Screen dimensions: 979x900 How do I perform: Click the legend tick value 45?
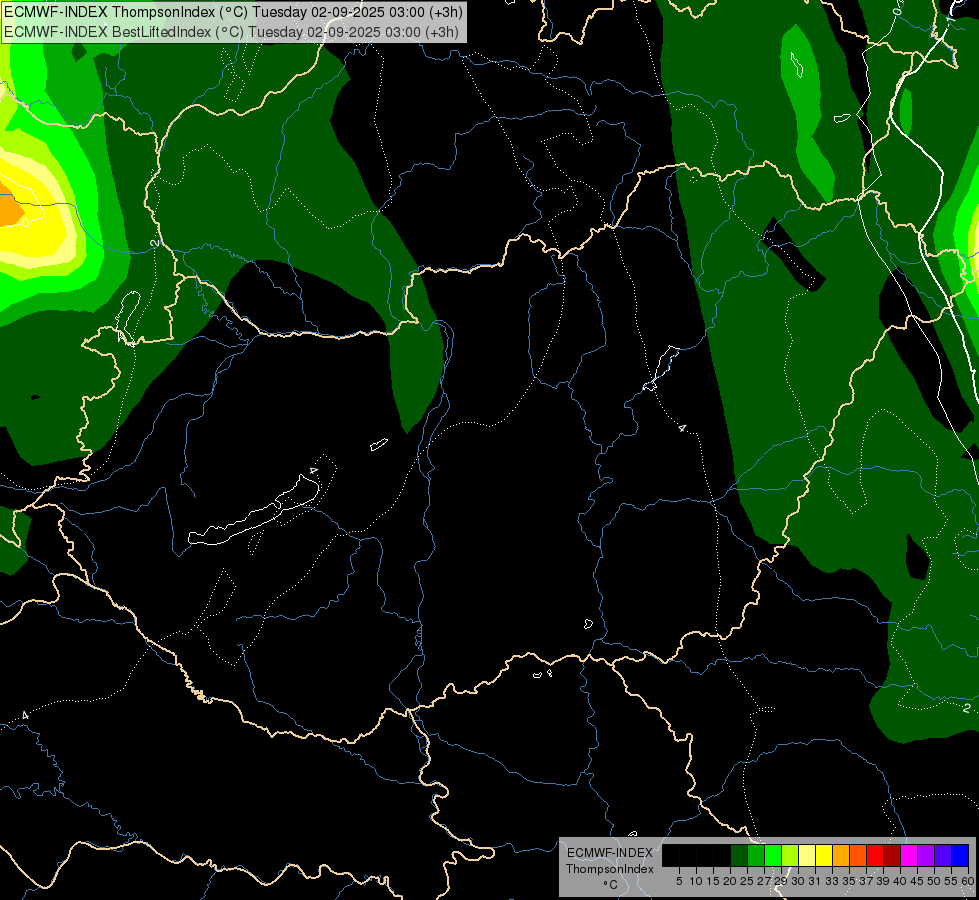[918, 881]
